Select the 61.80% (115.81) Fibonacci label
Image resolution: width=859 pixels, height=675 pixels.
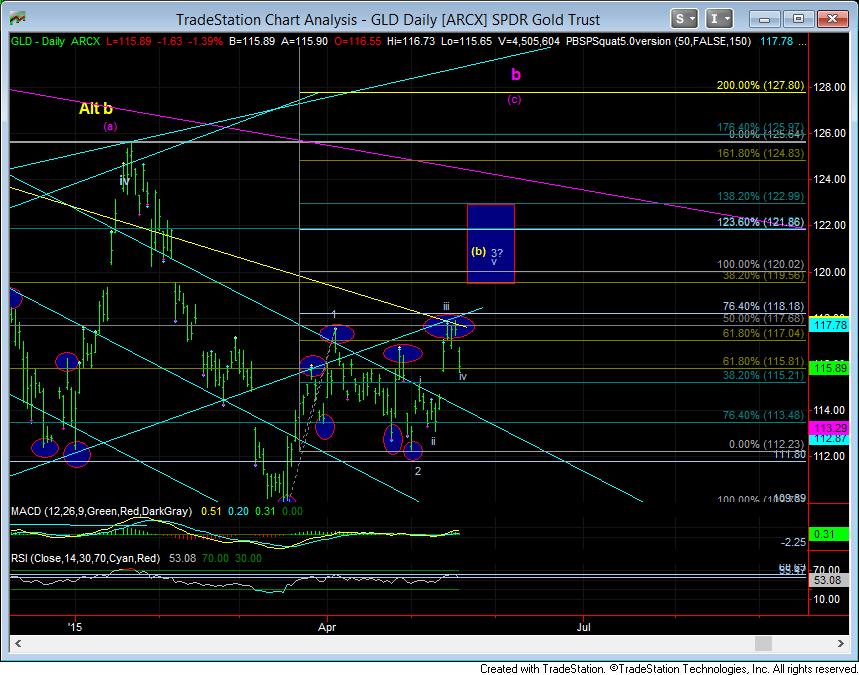(x=764, y=362)
